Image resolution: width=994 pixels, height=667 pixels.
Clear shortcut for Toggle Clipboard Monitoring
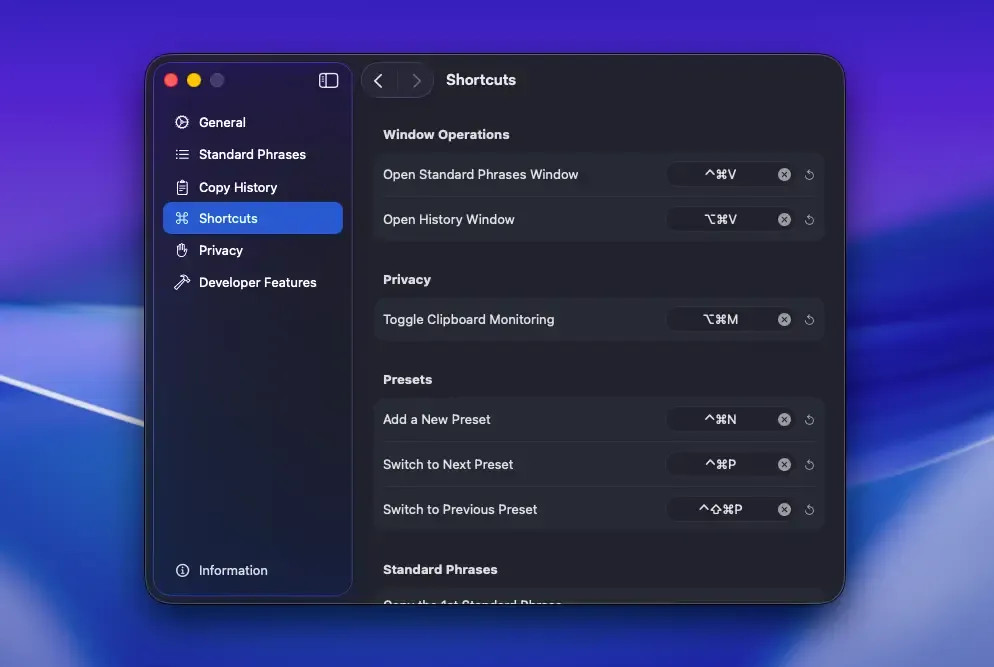[x=784, y=320]
